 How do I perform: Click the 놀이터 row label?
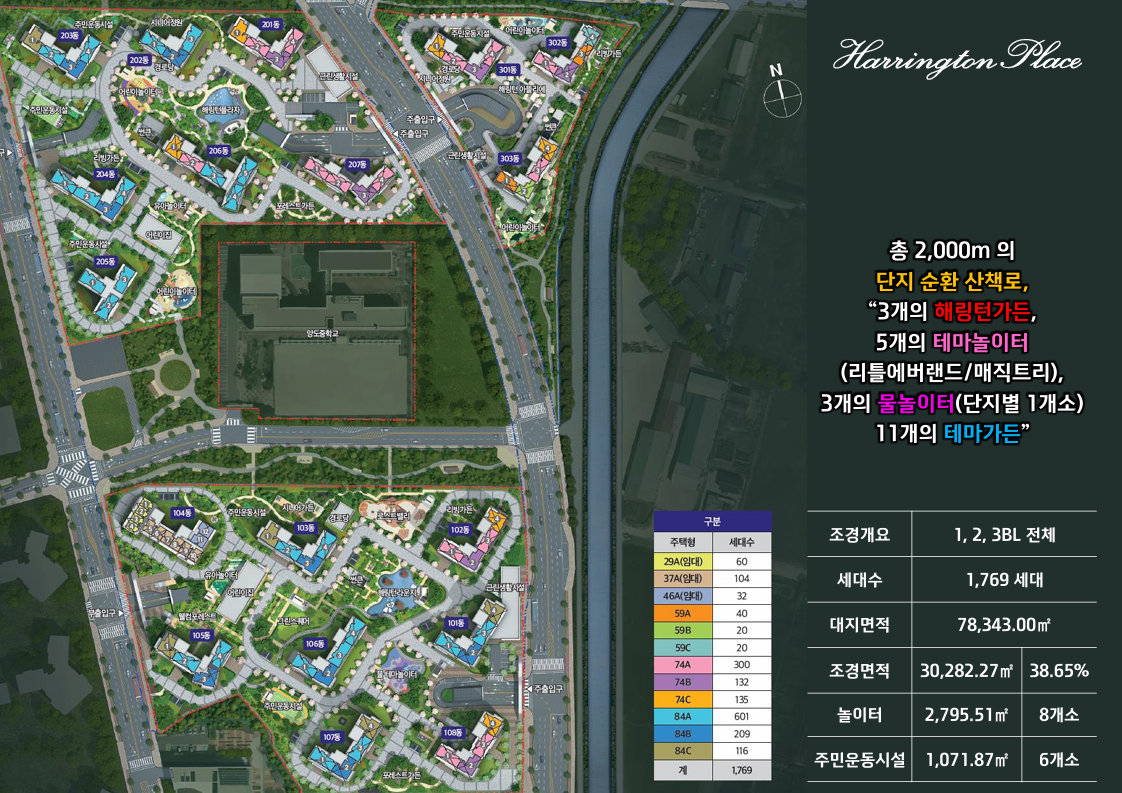click(x=860, y=715)
